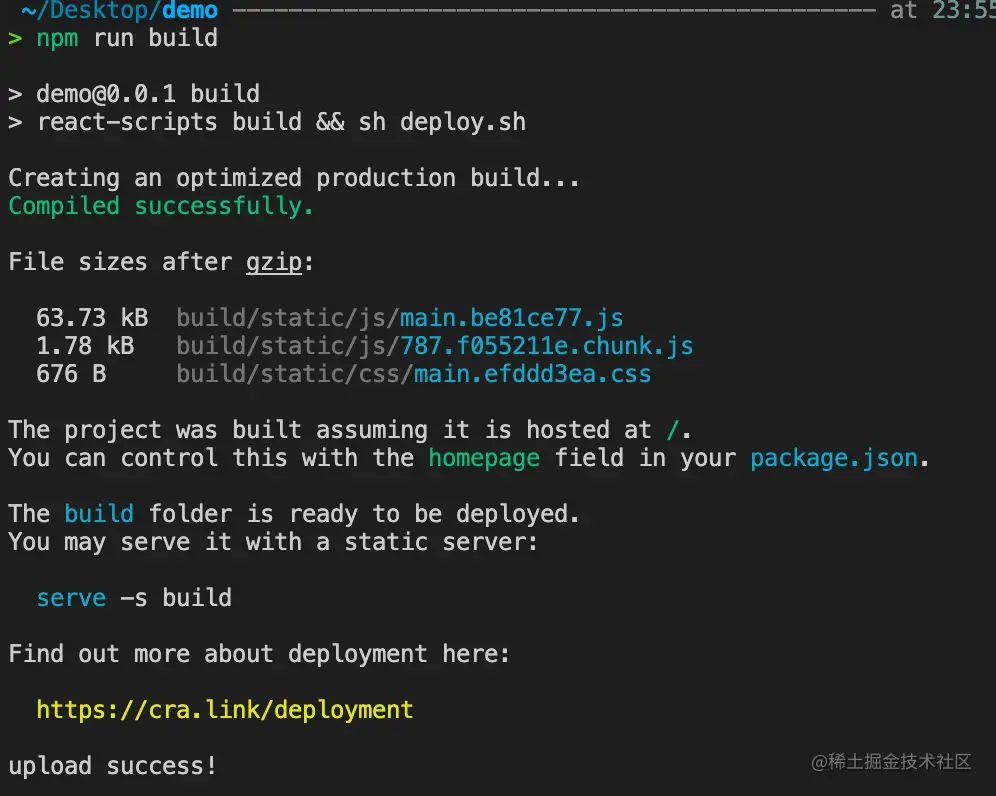Click the 'npm run build' command
Viewport: 996px width, 796px height.
click(127, 38)
